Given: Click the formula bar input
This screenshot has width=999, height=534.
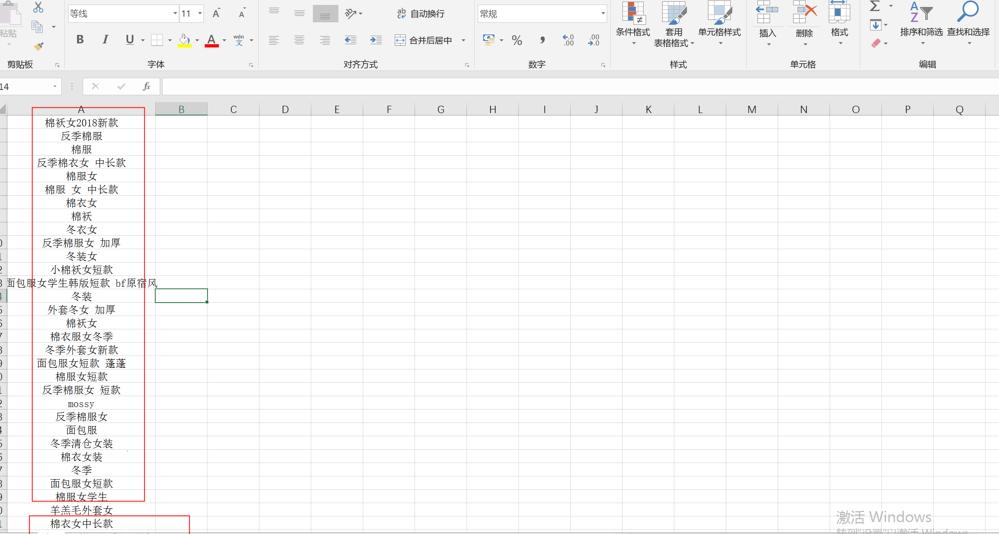Looking at the screenshot, I should 580,86.
